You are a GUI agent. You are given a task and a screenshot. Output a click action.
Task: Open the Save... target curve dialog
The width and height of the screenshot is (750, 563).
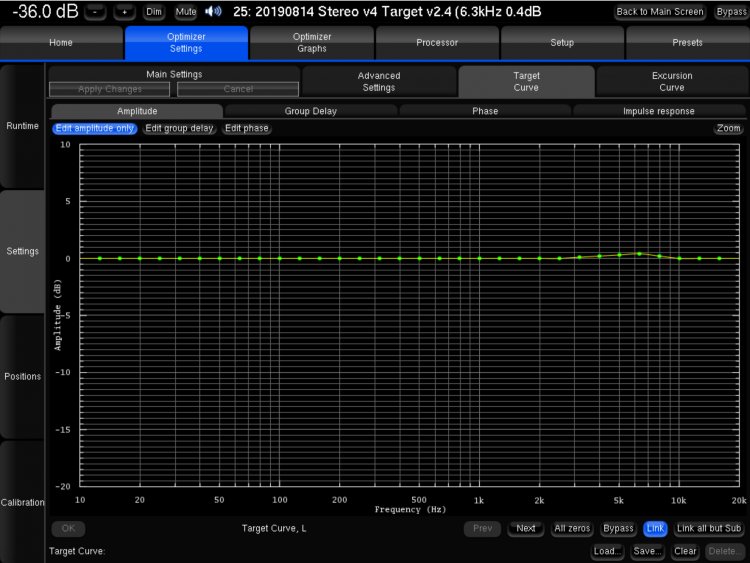point(647,551)
